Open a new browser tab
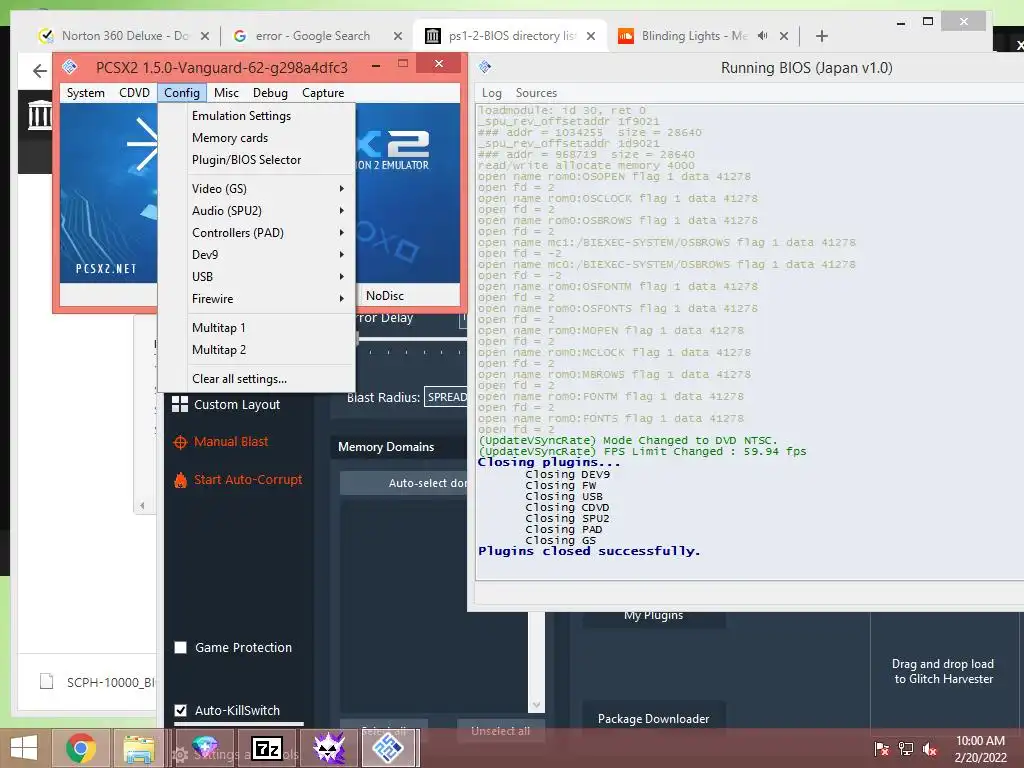This screenshot has width=1024, height=768. (822, 36)
